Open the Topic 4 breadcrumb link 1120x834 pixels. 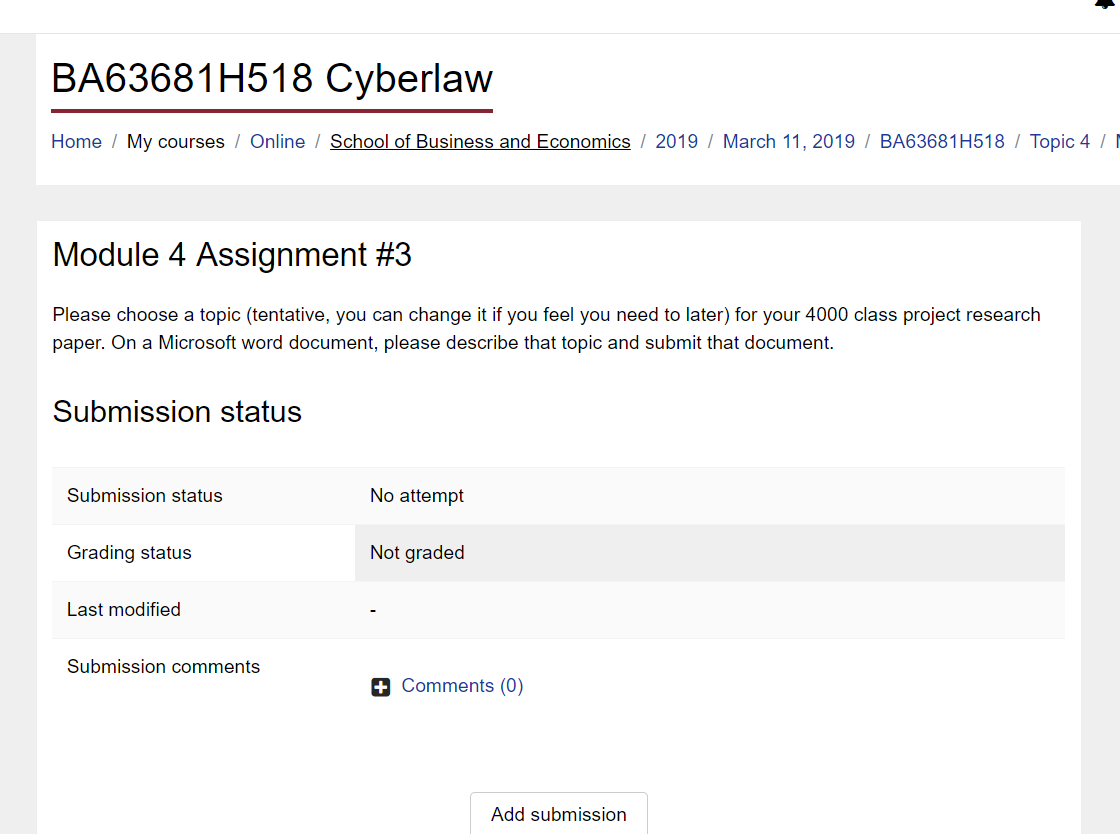[x=1059, y=141]
